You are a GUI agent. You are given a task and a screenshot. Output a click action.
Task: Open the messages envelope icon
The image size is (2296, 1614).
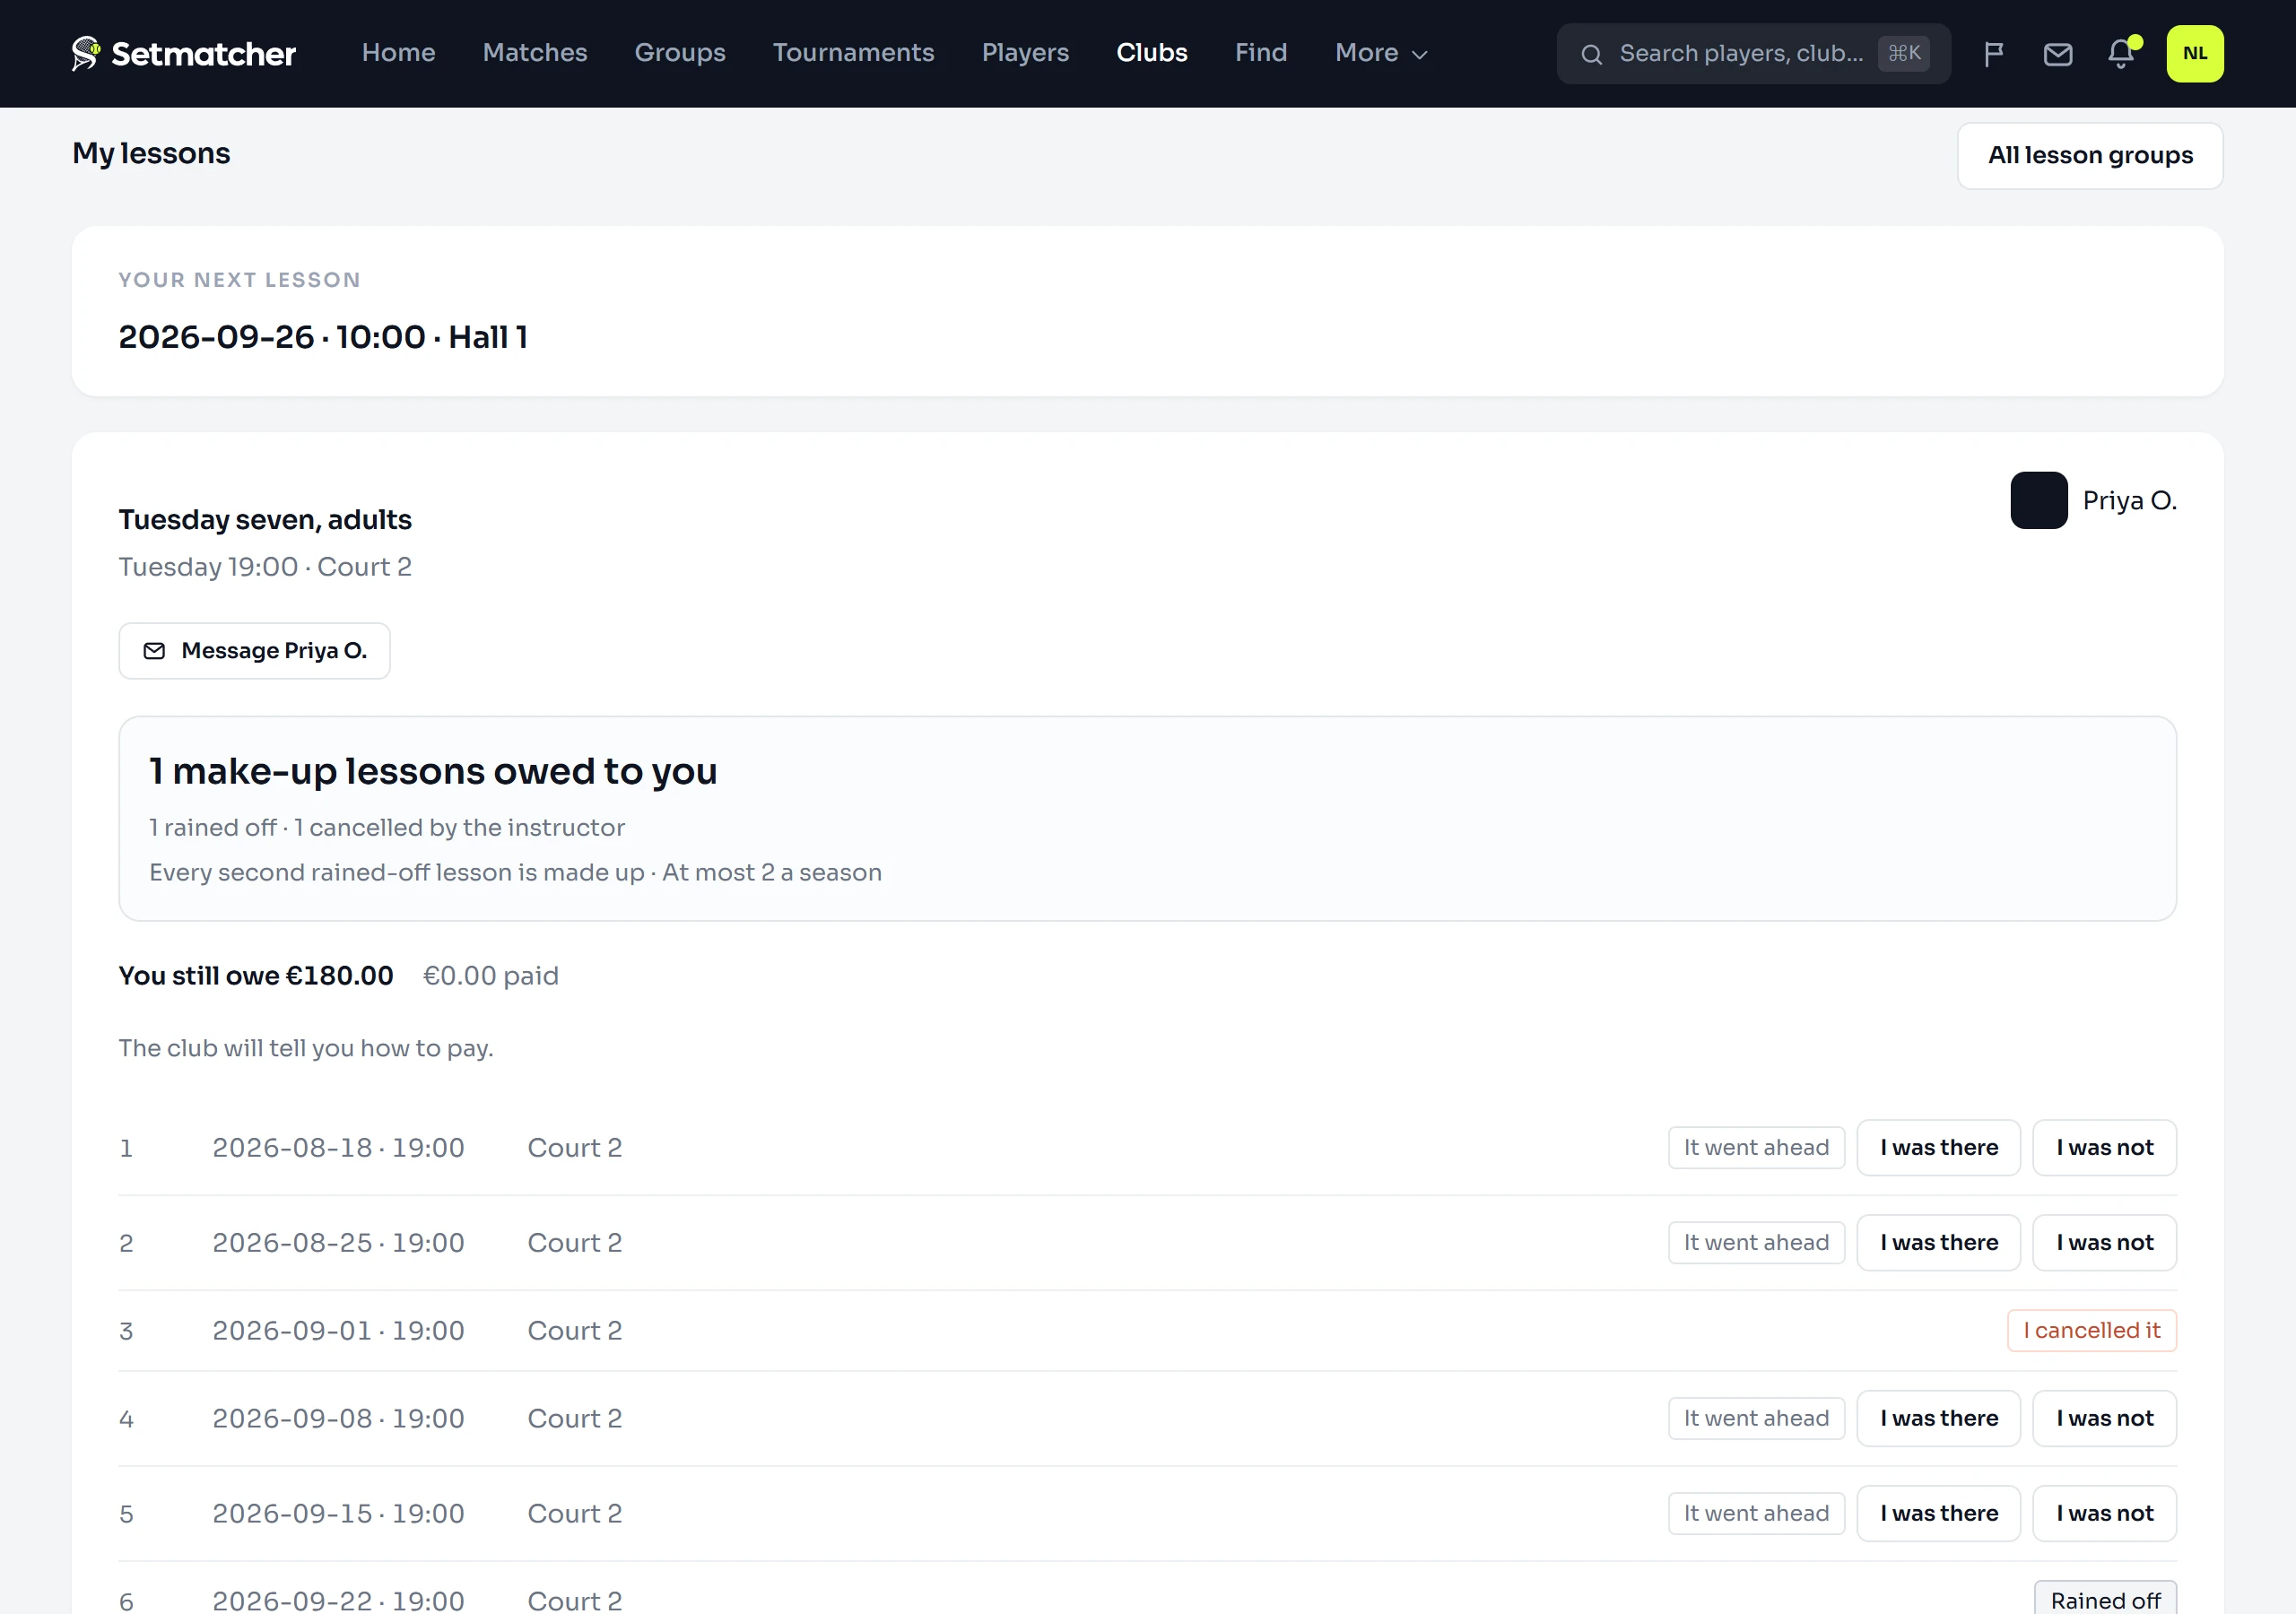(x=2057, y=54)
